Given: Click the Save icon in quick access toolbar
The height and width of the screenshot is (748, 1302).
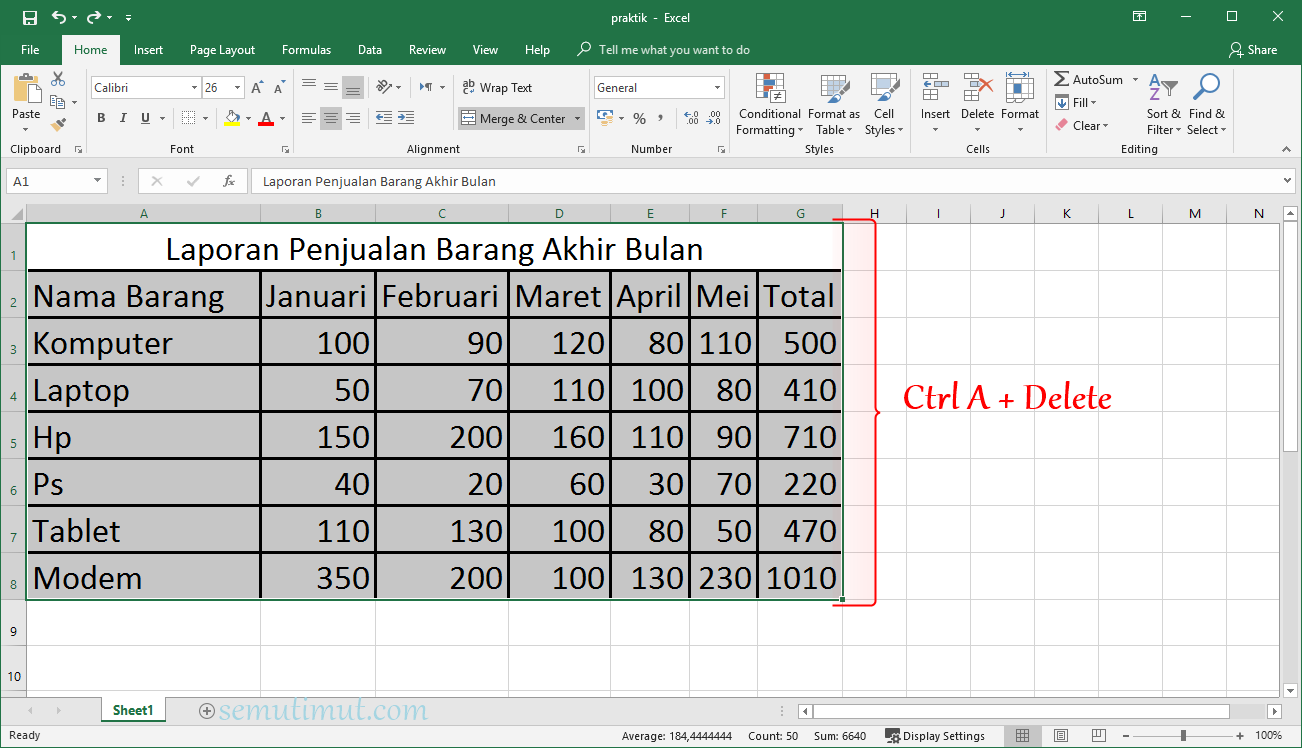Looking at the screenshot, I should point(29,17).
